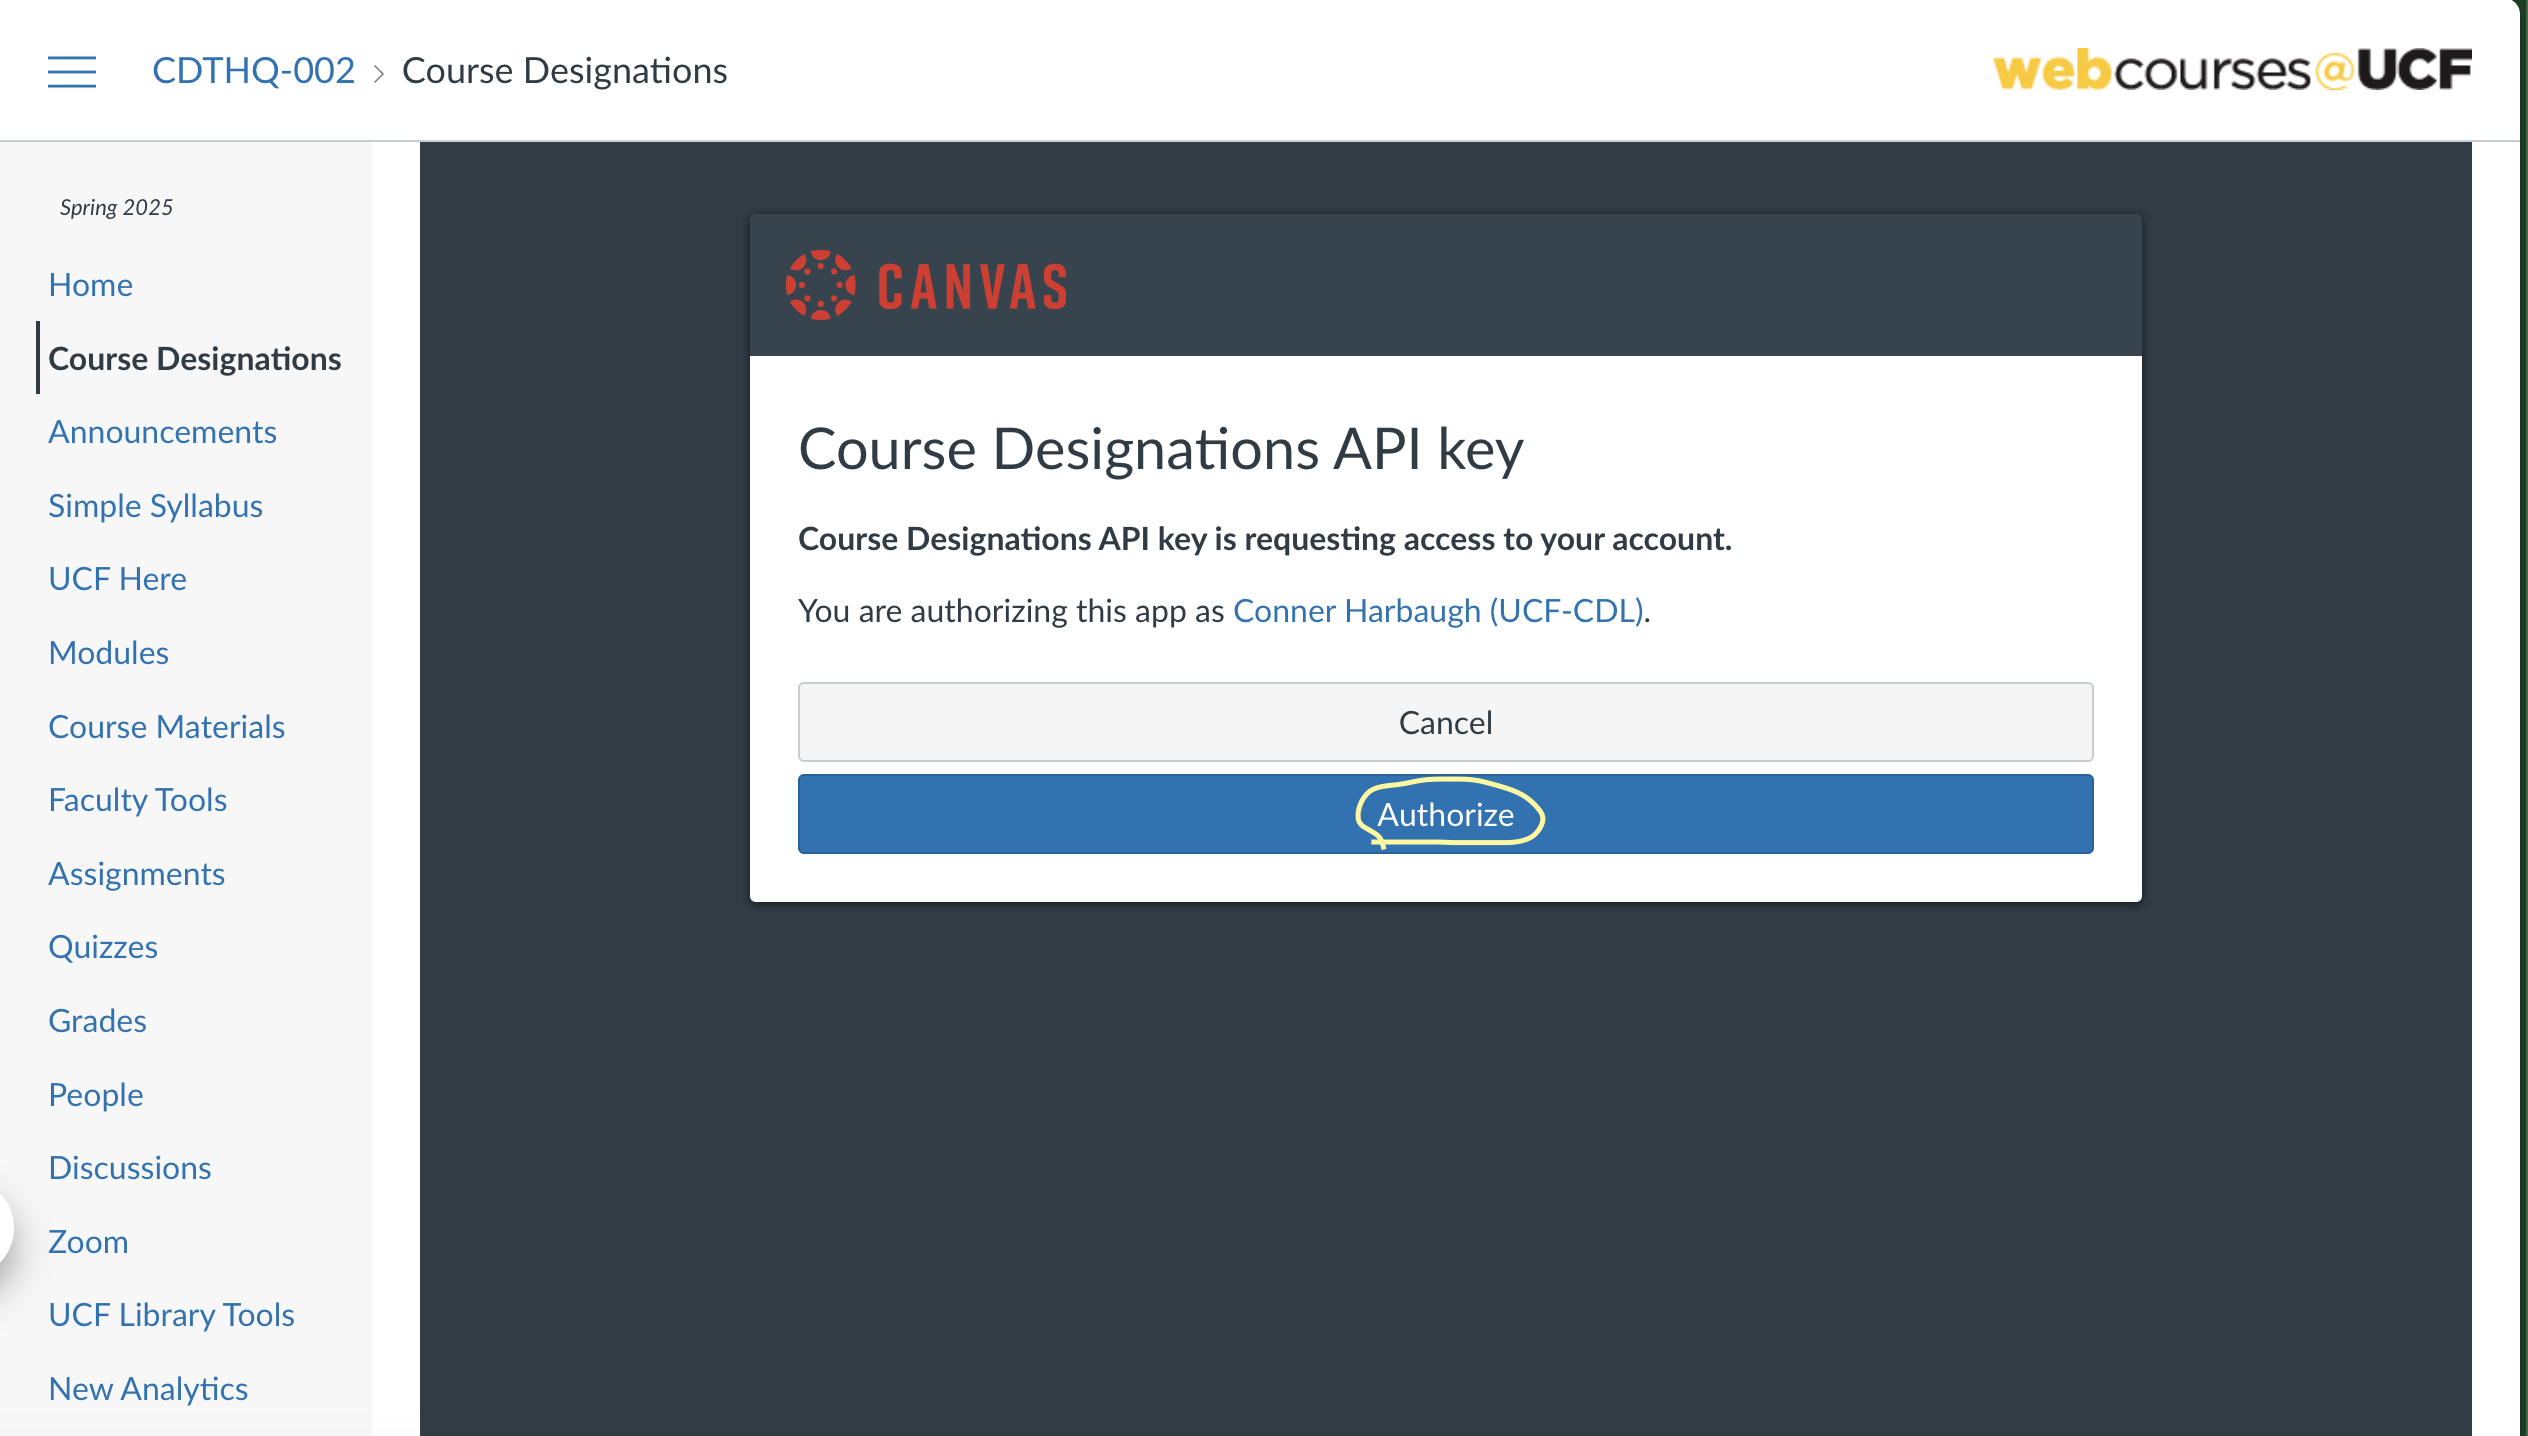Open UCF Here in course menu
Image resolution: width=2528 pixels, height=1436 pixels.
(117, 579)
